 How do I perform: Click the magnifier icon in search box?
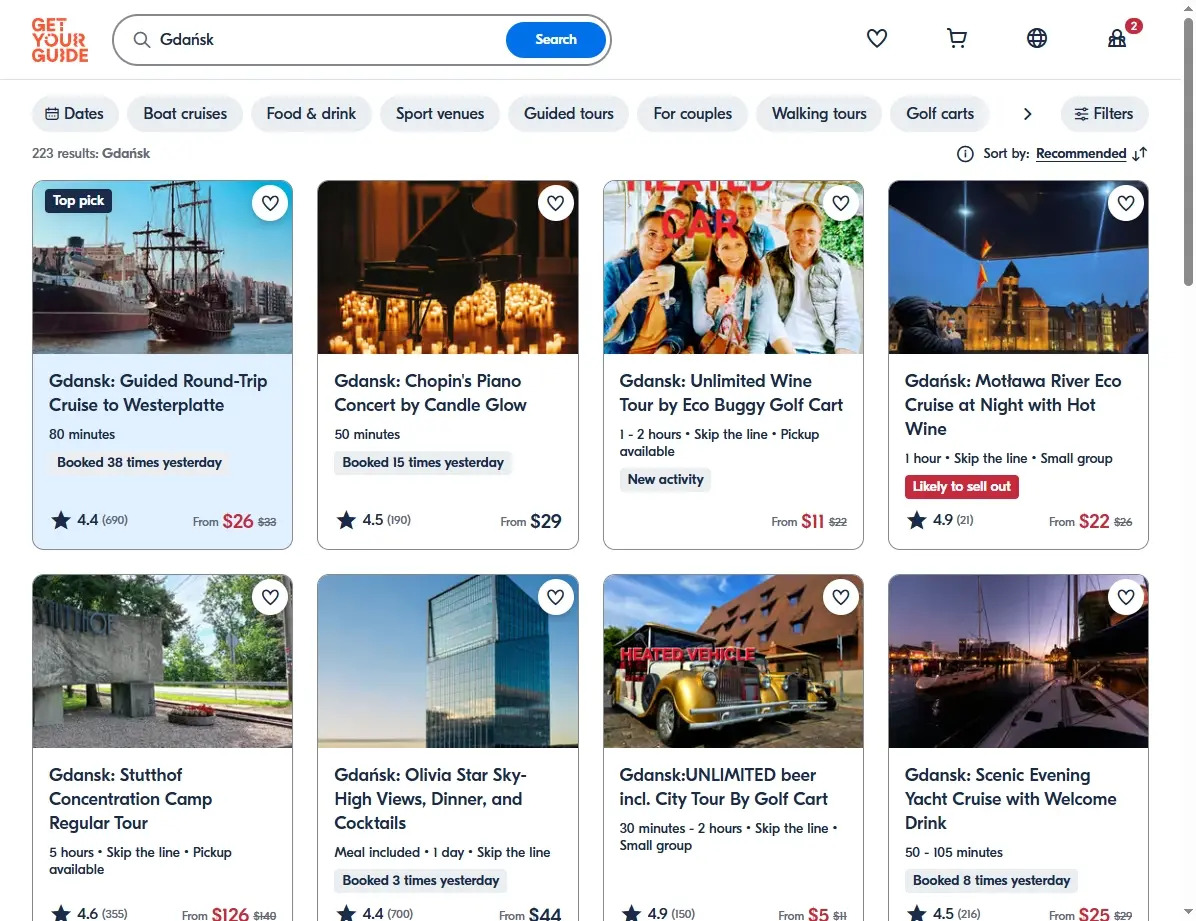(x=142, y=40)
